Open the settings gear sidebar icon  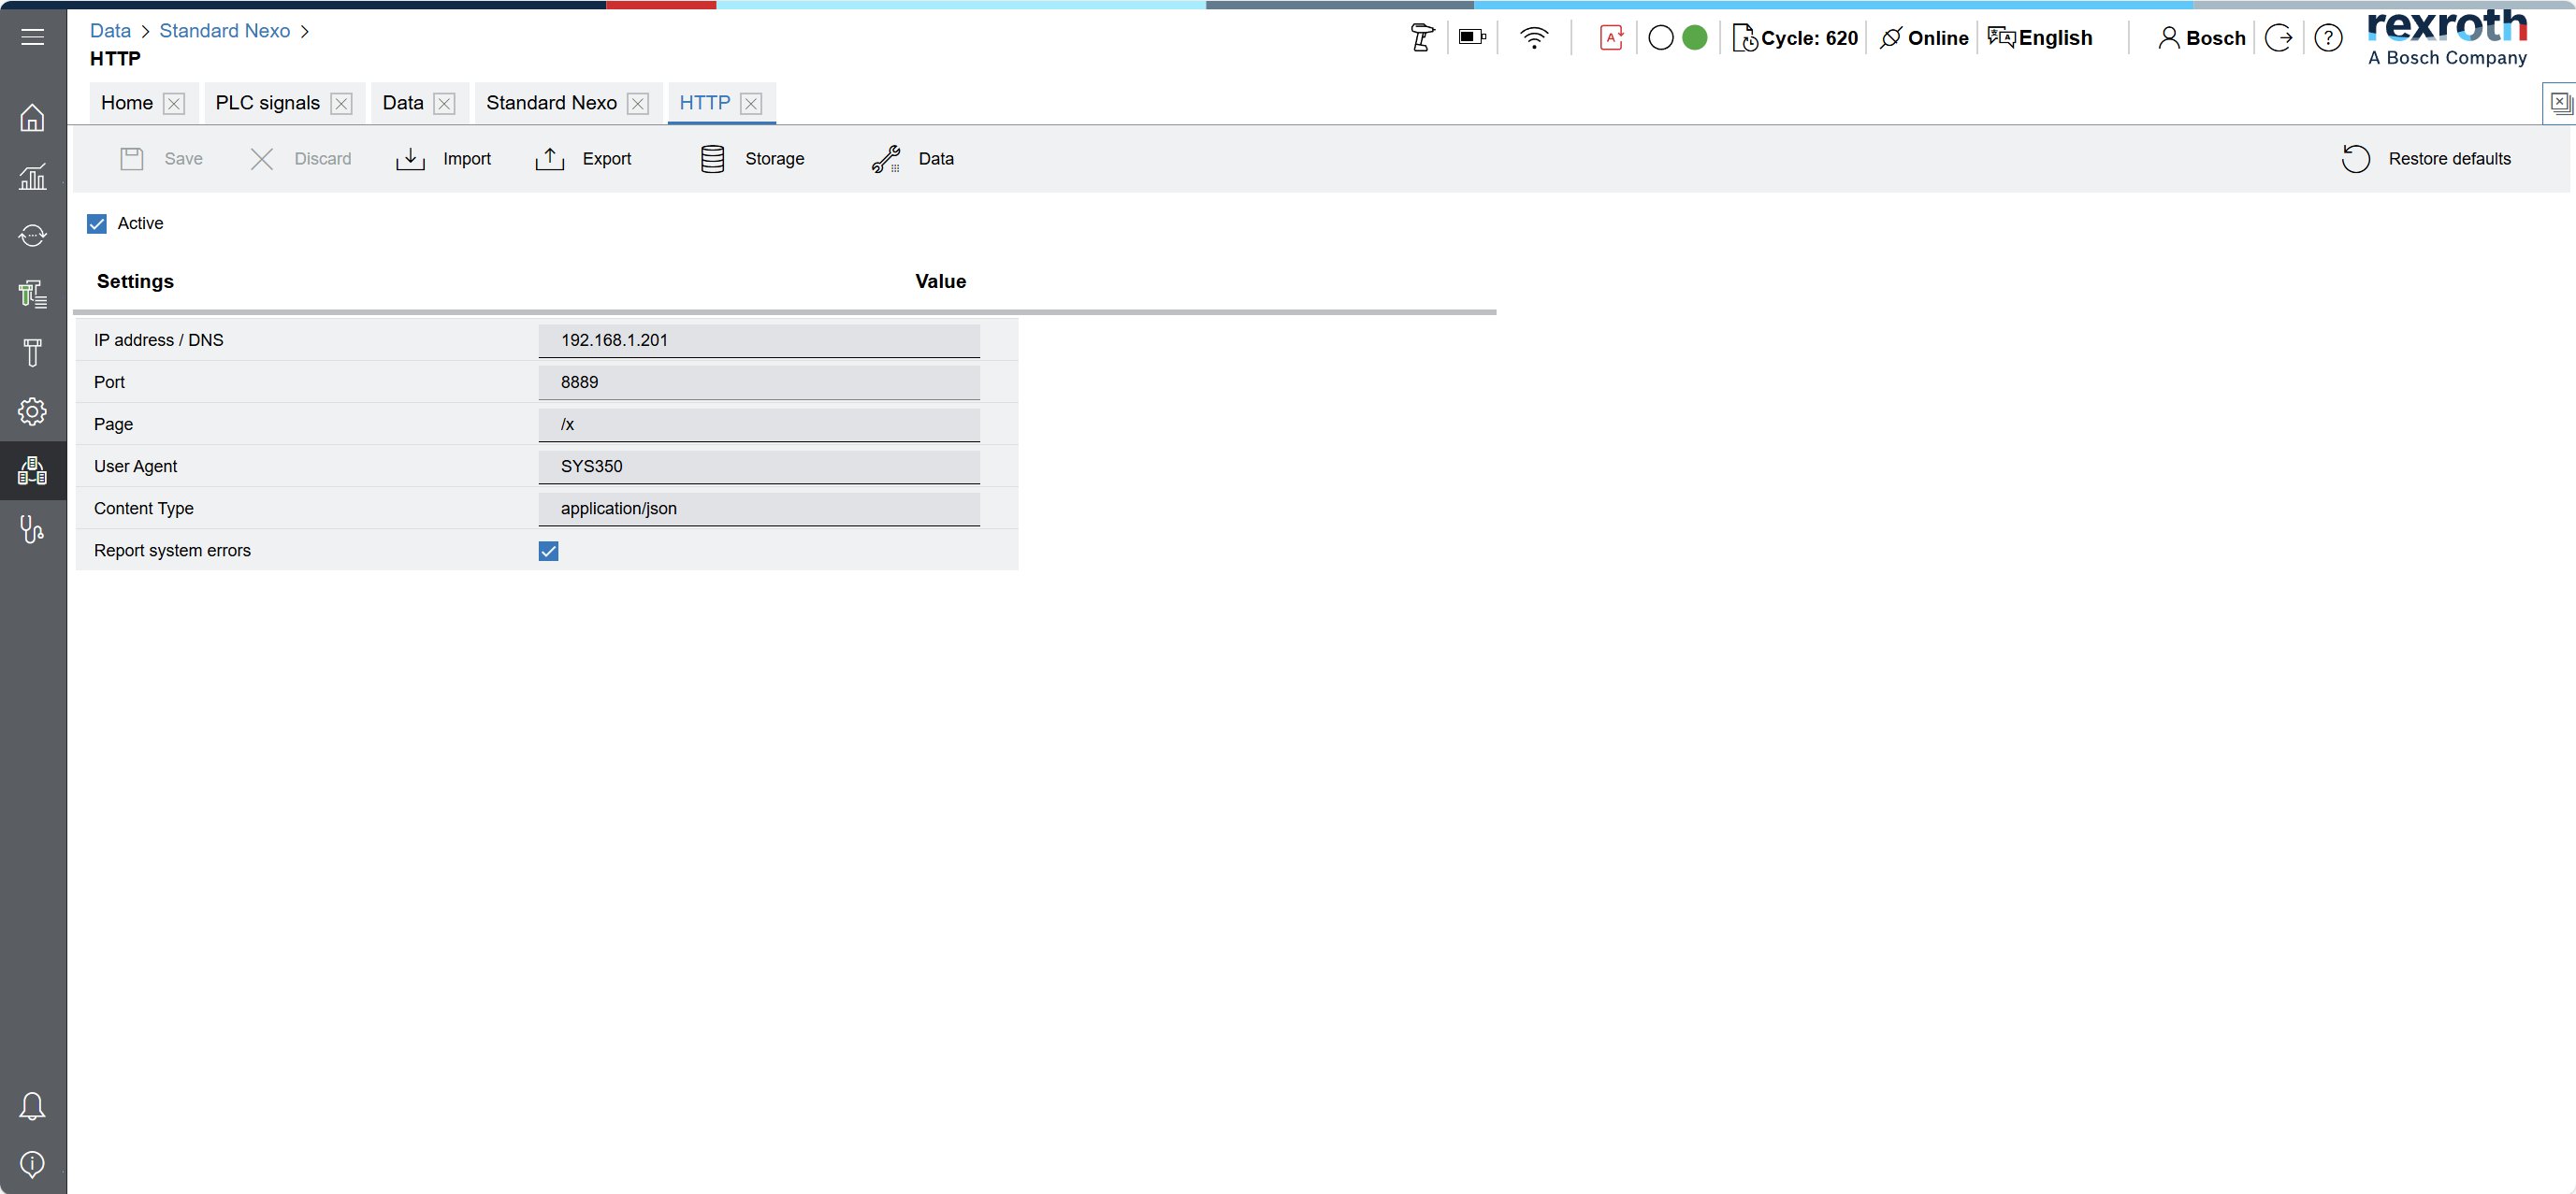32,411
